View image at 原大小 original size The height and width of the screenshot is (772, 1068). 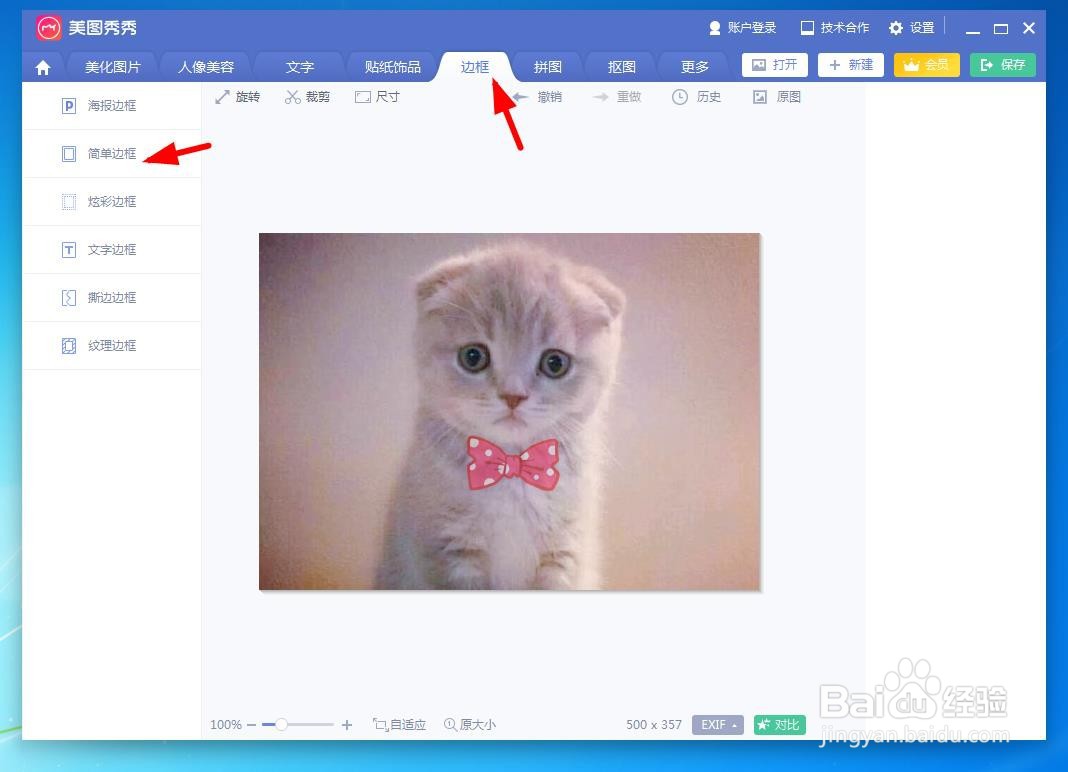pyautogui.click(x=470, y=724)
